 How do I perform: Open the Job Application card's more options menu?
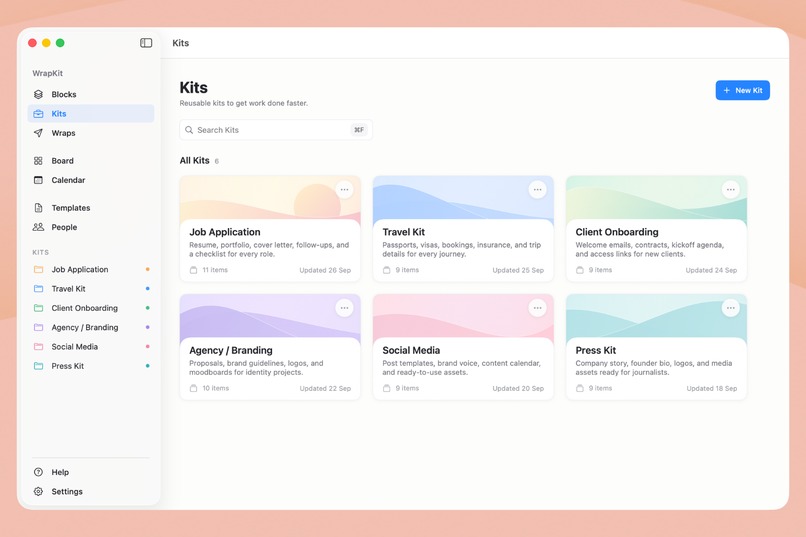click(x=344, y=190)
